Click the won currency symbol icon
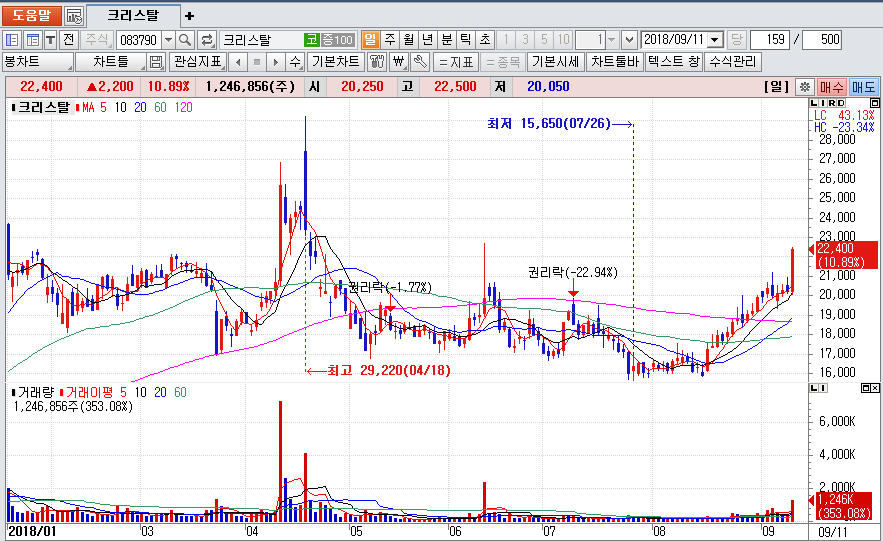 point(398,62)
